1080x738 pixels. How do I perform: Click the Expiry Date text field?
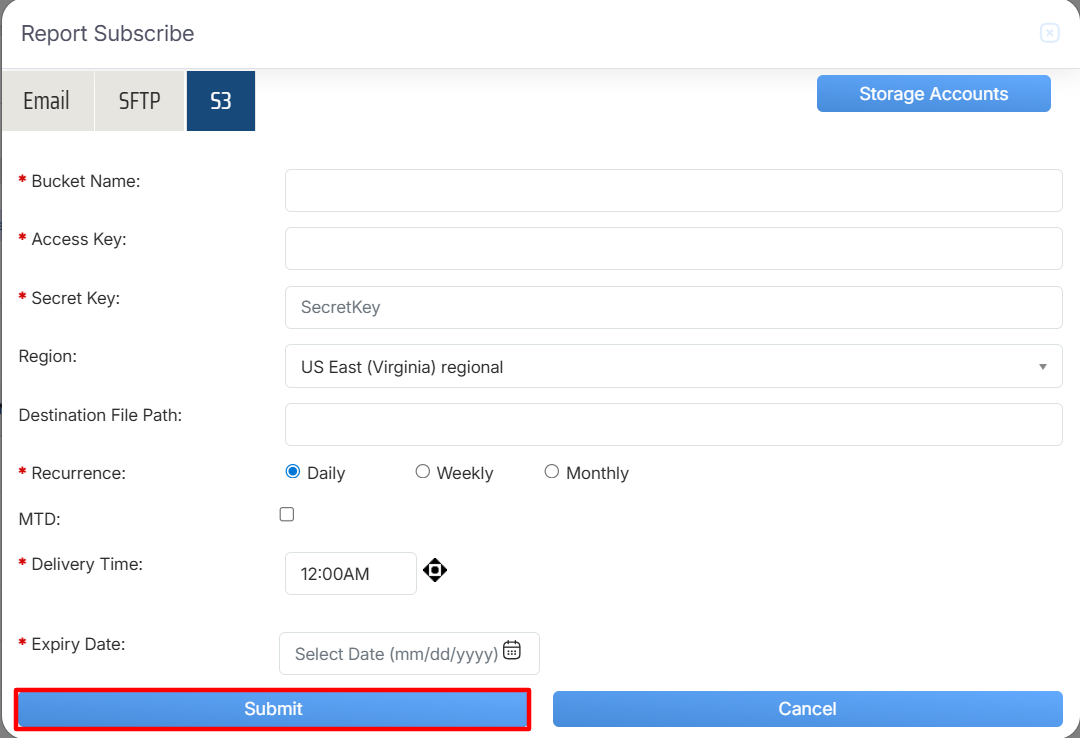(x=395, y=654)
